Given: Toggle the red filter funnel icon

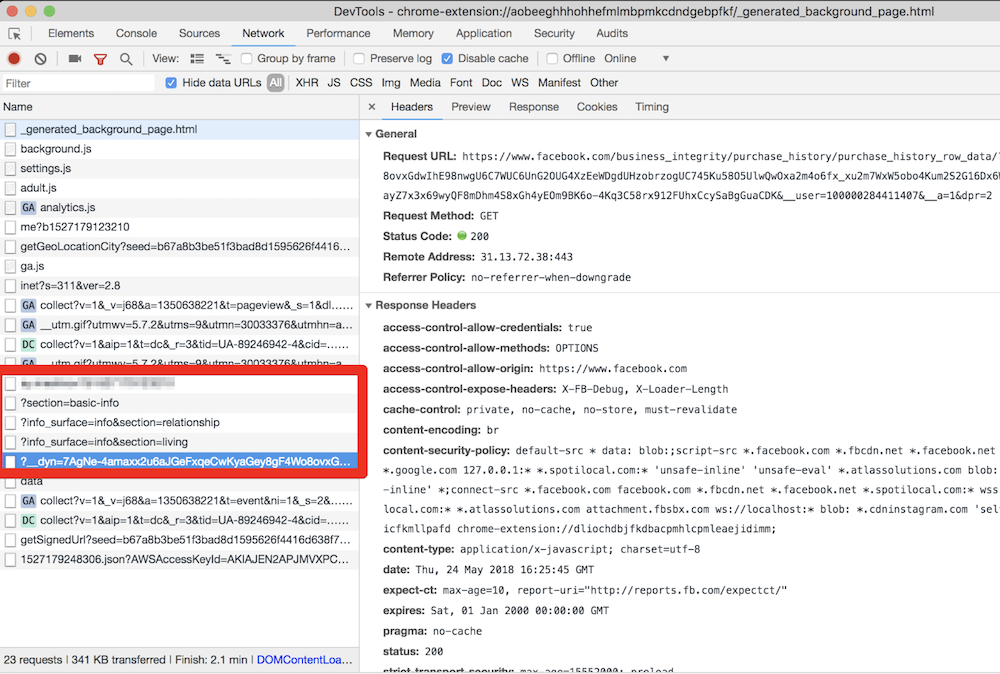Looking at the screenshot, I should tap(100, 59).
